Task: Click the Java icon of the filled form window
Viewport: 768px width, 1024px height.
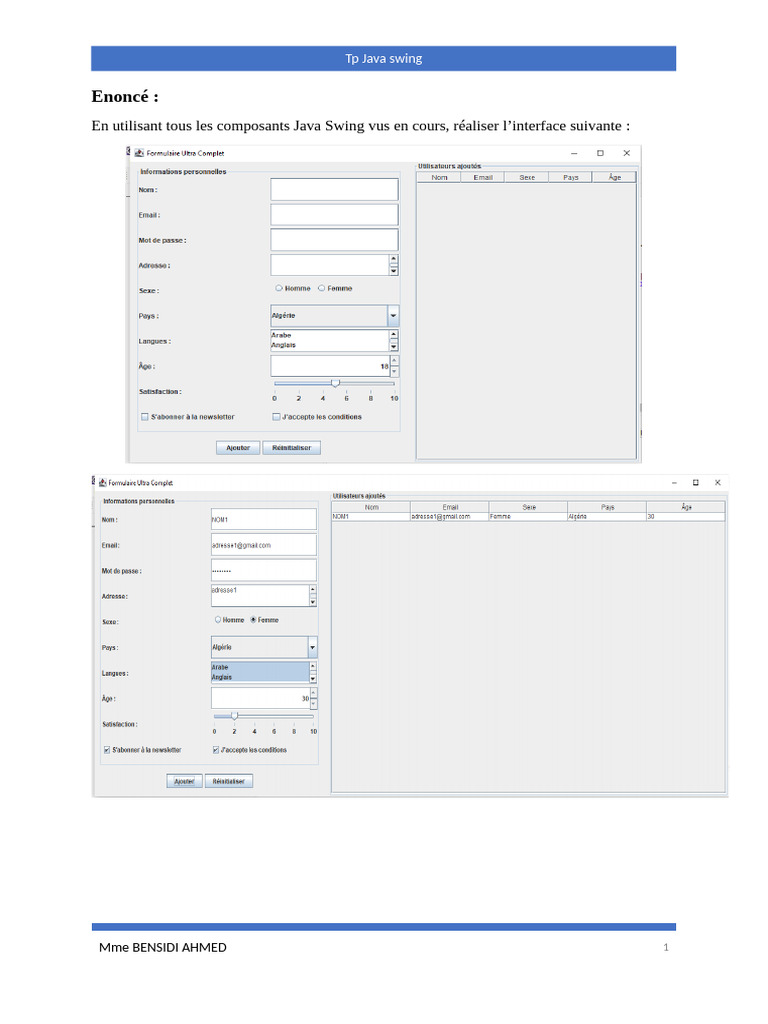Action: click(103, 483)
